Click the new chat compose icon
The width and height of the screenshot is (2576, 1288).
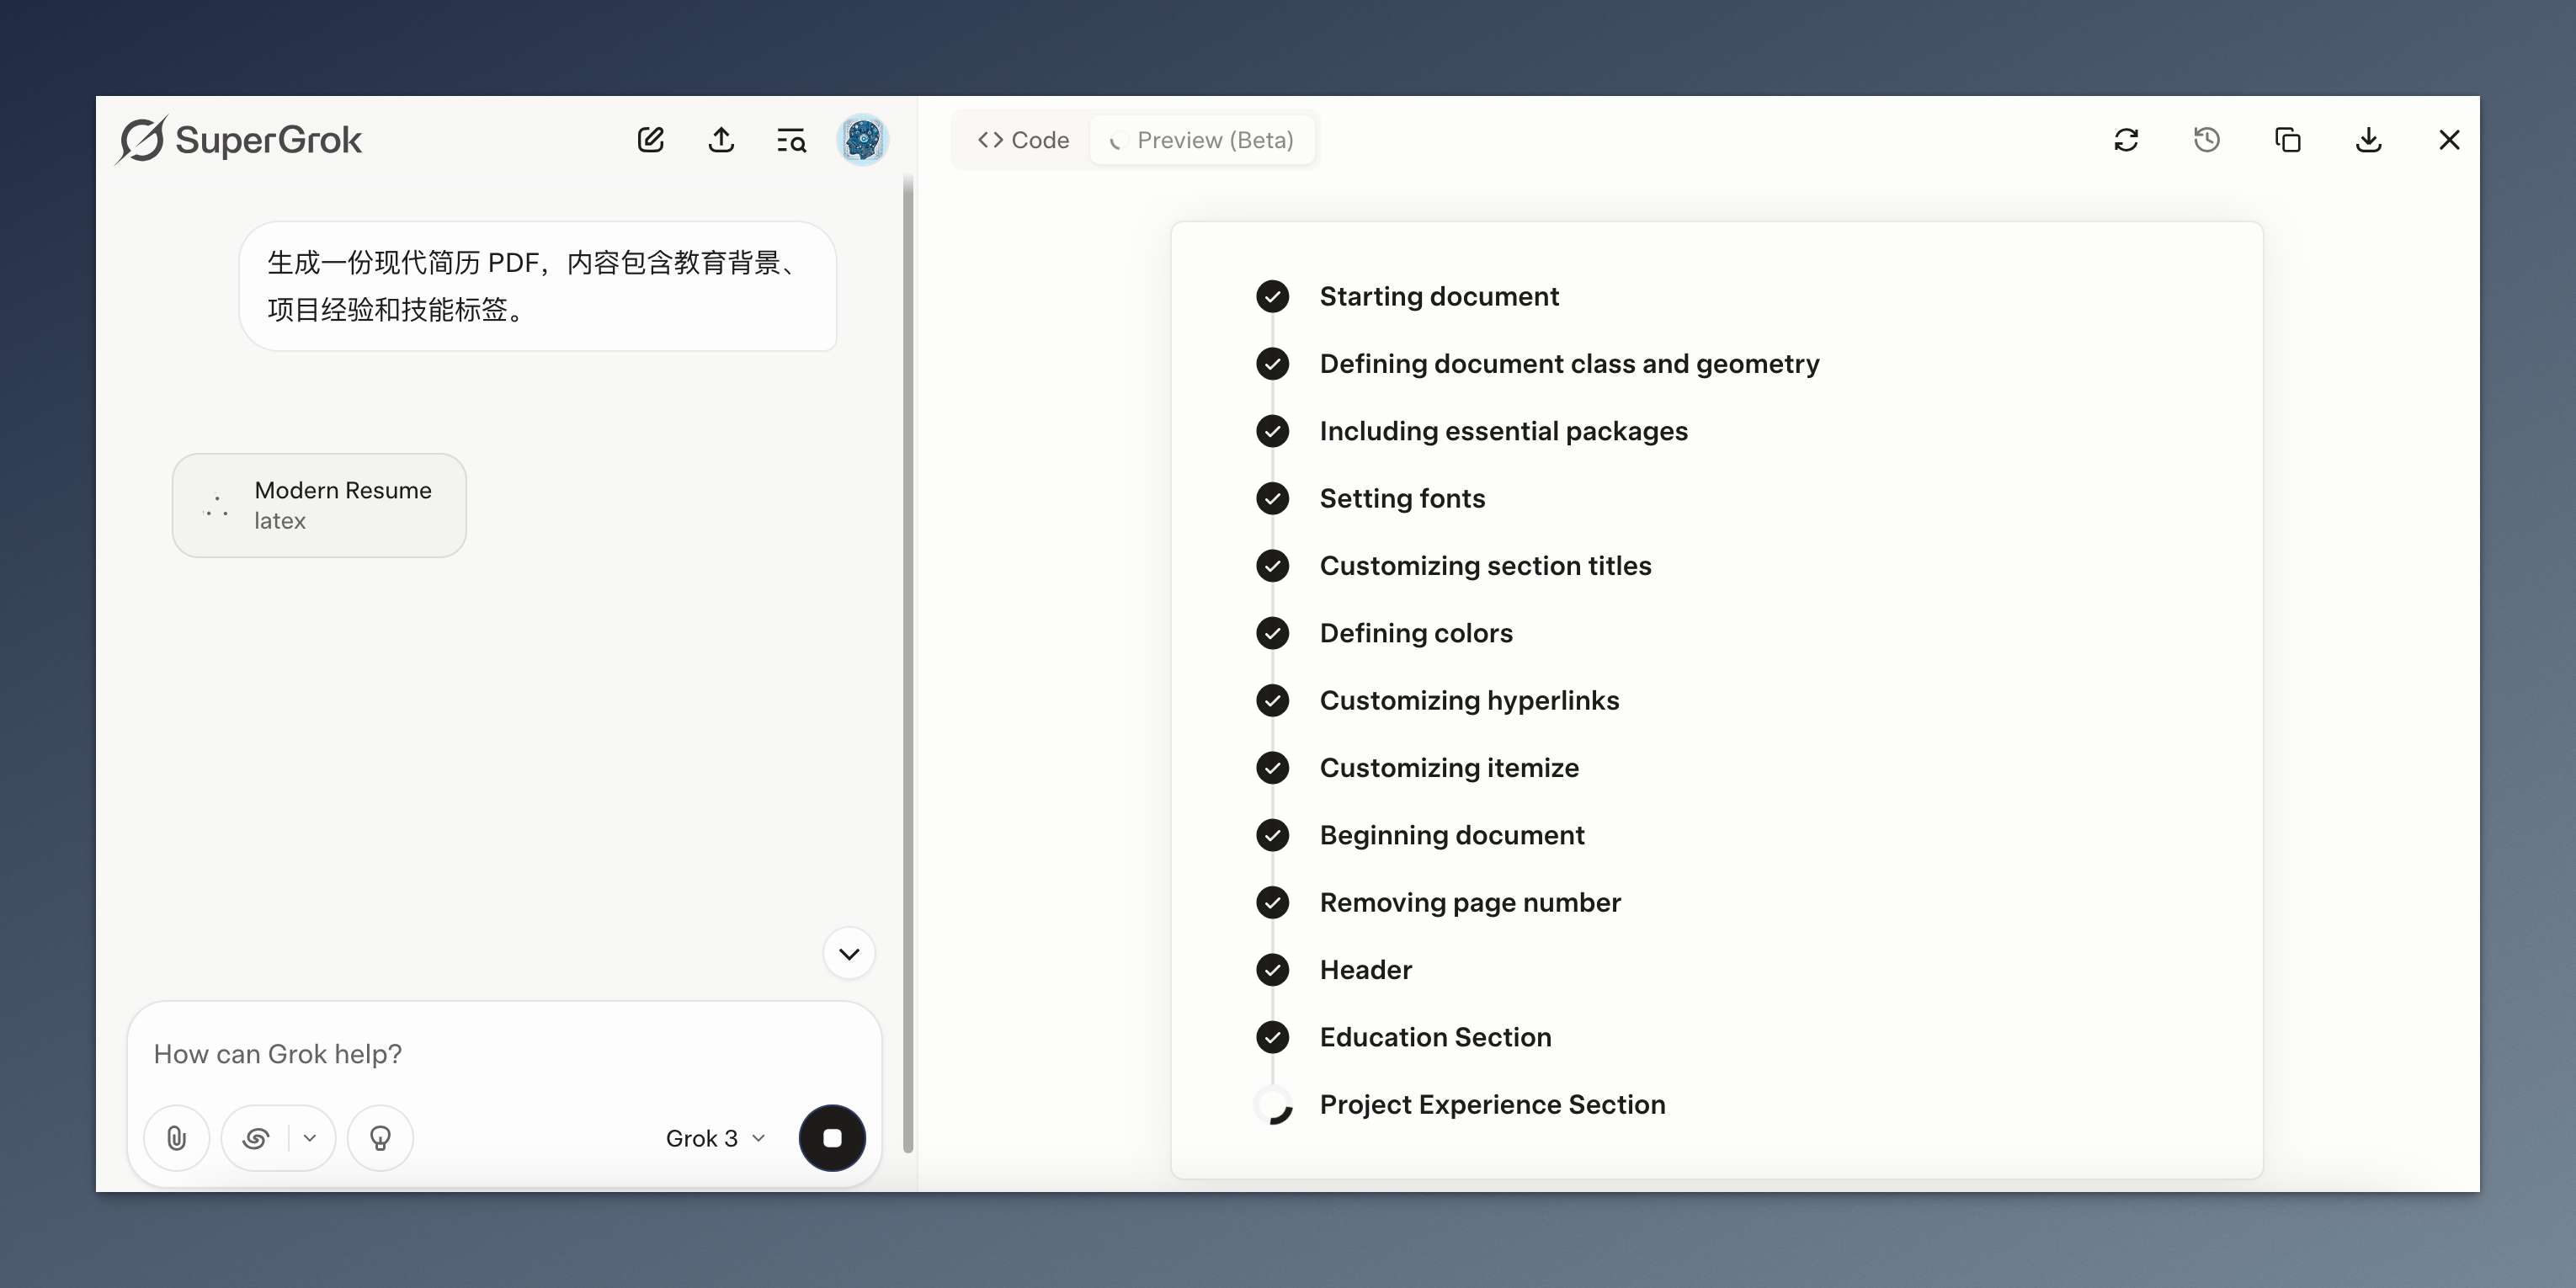pyautogui.click(x=650, y=140)
